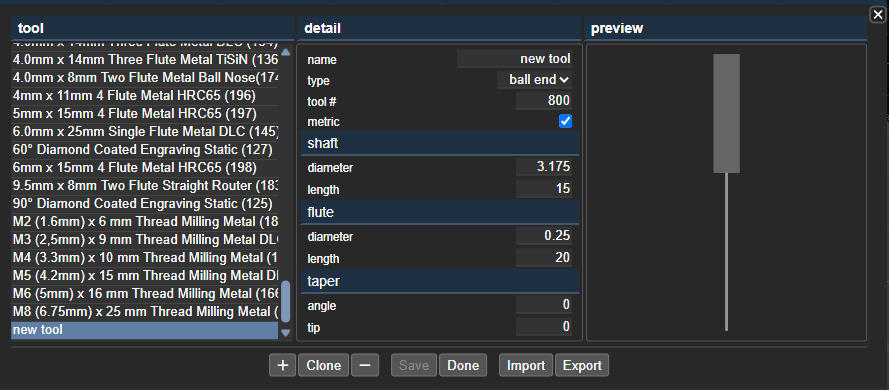
Task: Select M2 (1.6mm) x 6 mm Thread Milling
Action: point(145,222)
